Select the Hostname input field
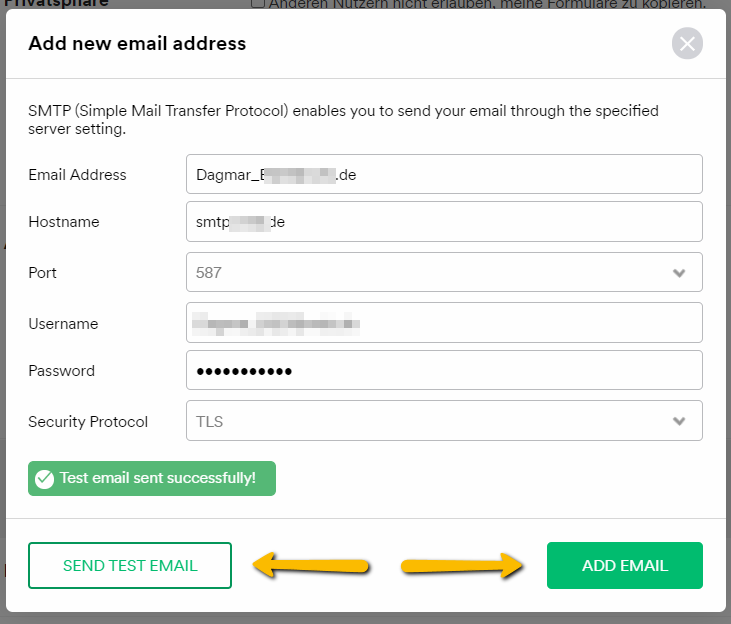 pos(444,222)
